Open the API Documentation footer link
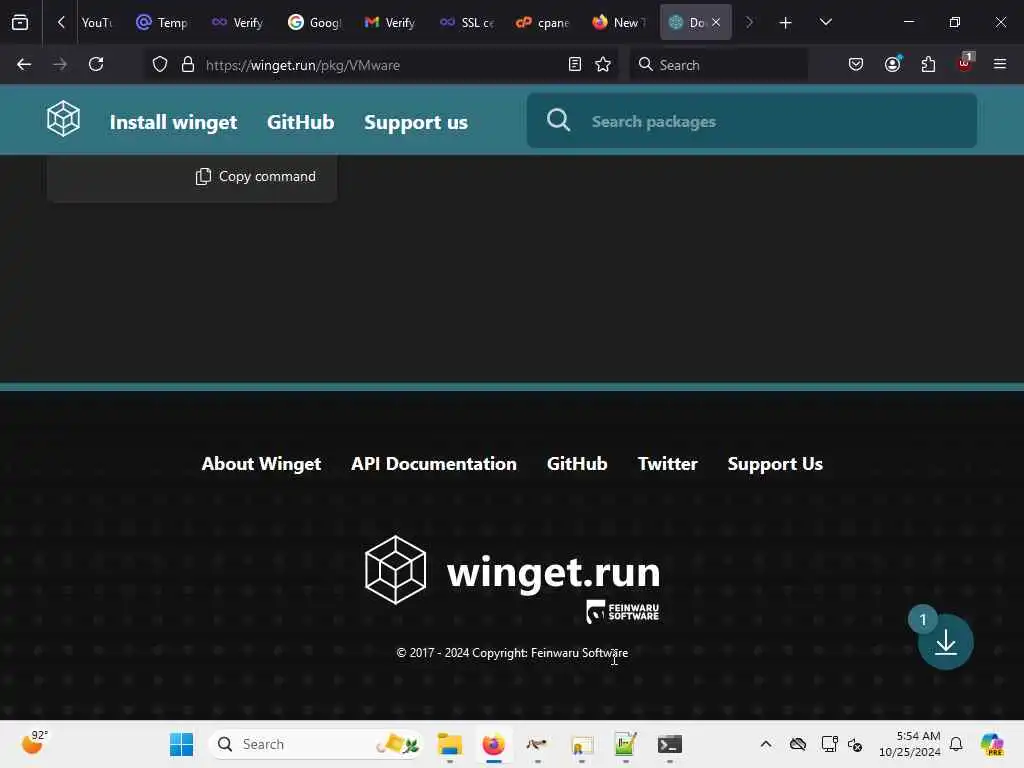The height and width of the screenshot is (768, 1024). click(x=434, y=464)
